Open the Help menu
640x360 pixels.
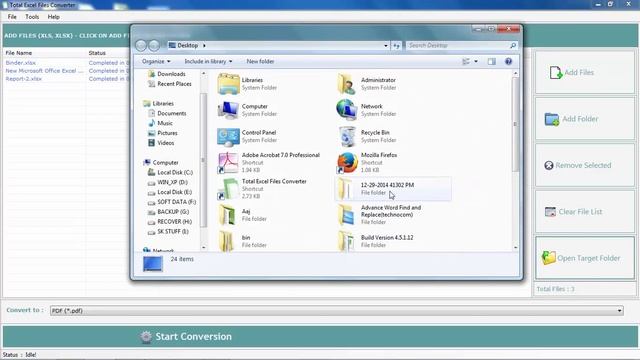53,17
